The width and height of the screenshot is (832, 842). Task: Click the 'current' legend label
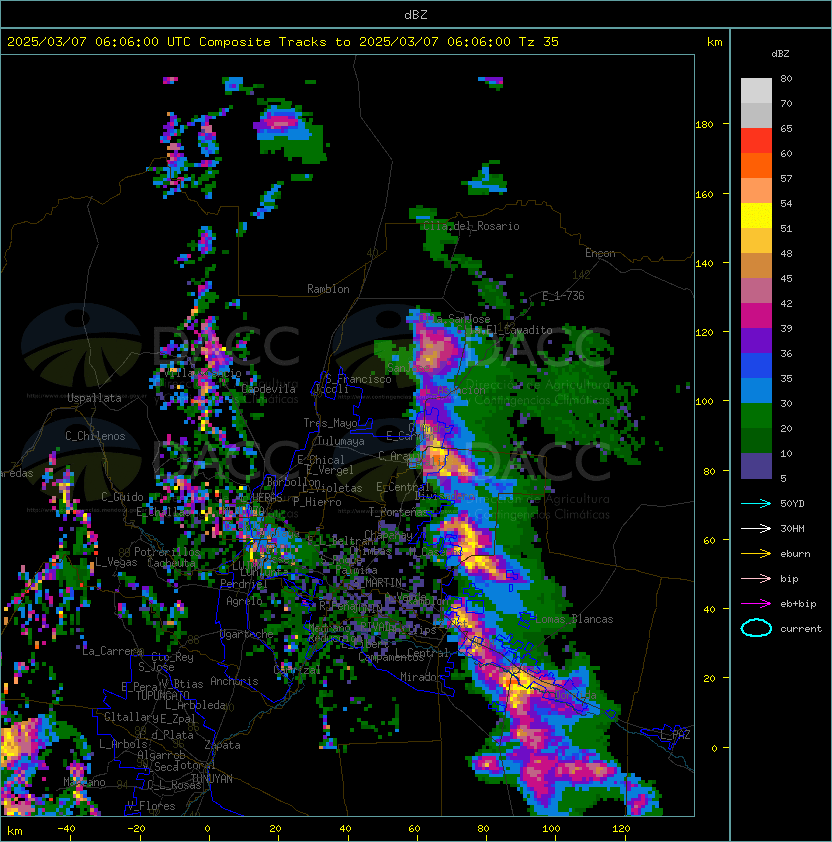click(x=801, y=629)
